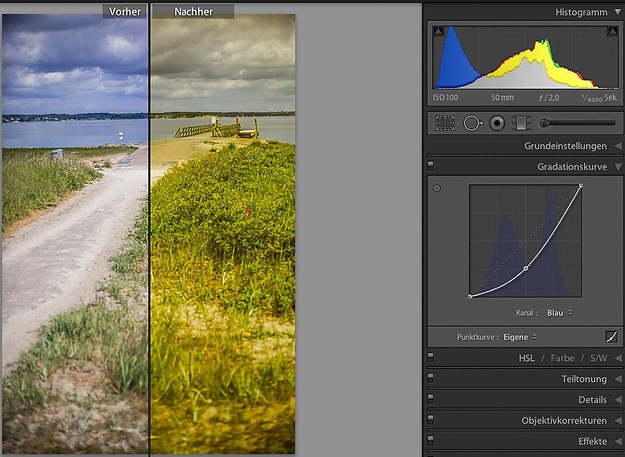
Task: Switch to the S/W tab
Action: (x=598, y=358)
